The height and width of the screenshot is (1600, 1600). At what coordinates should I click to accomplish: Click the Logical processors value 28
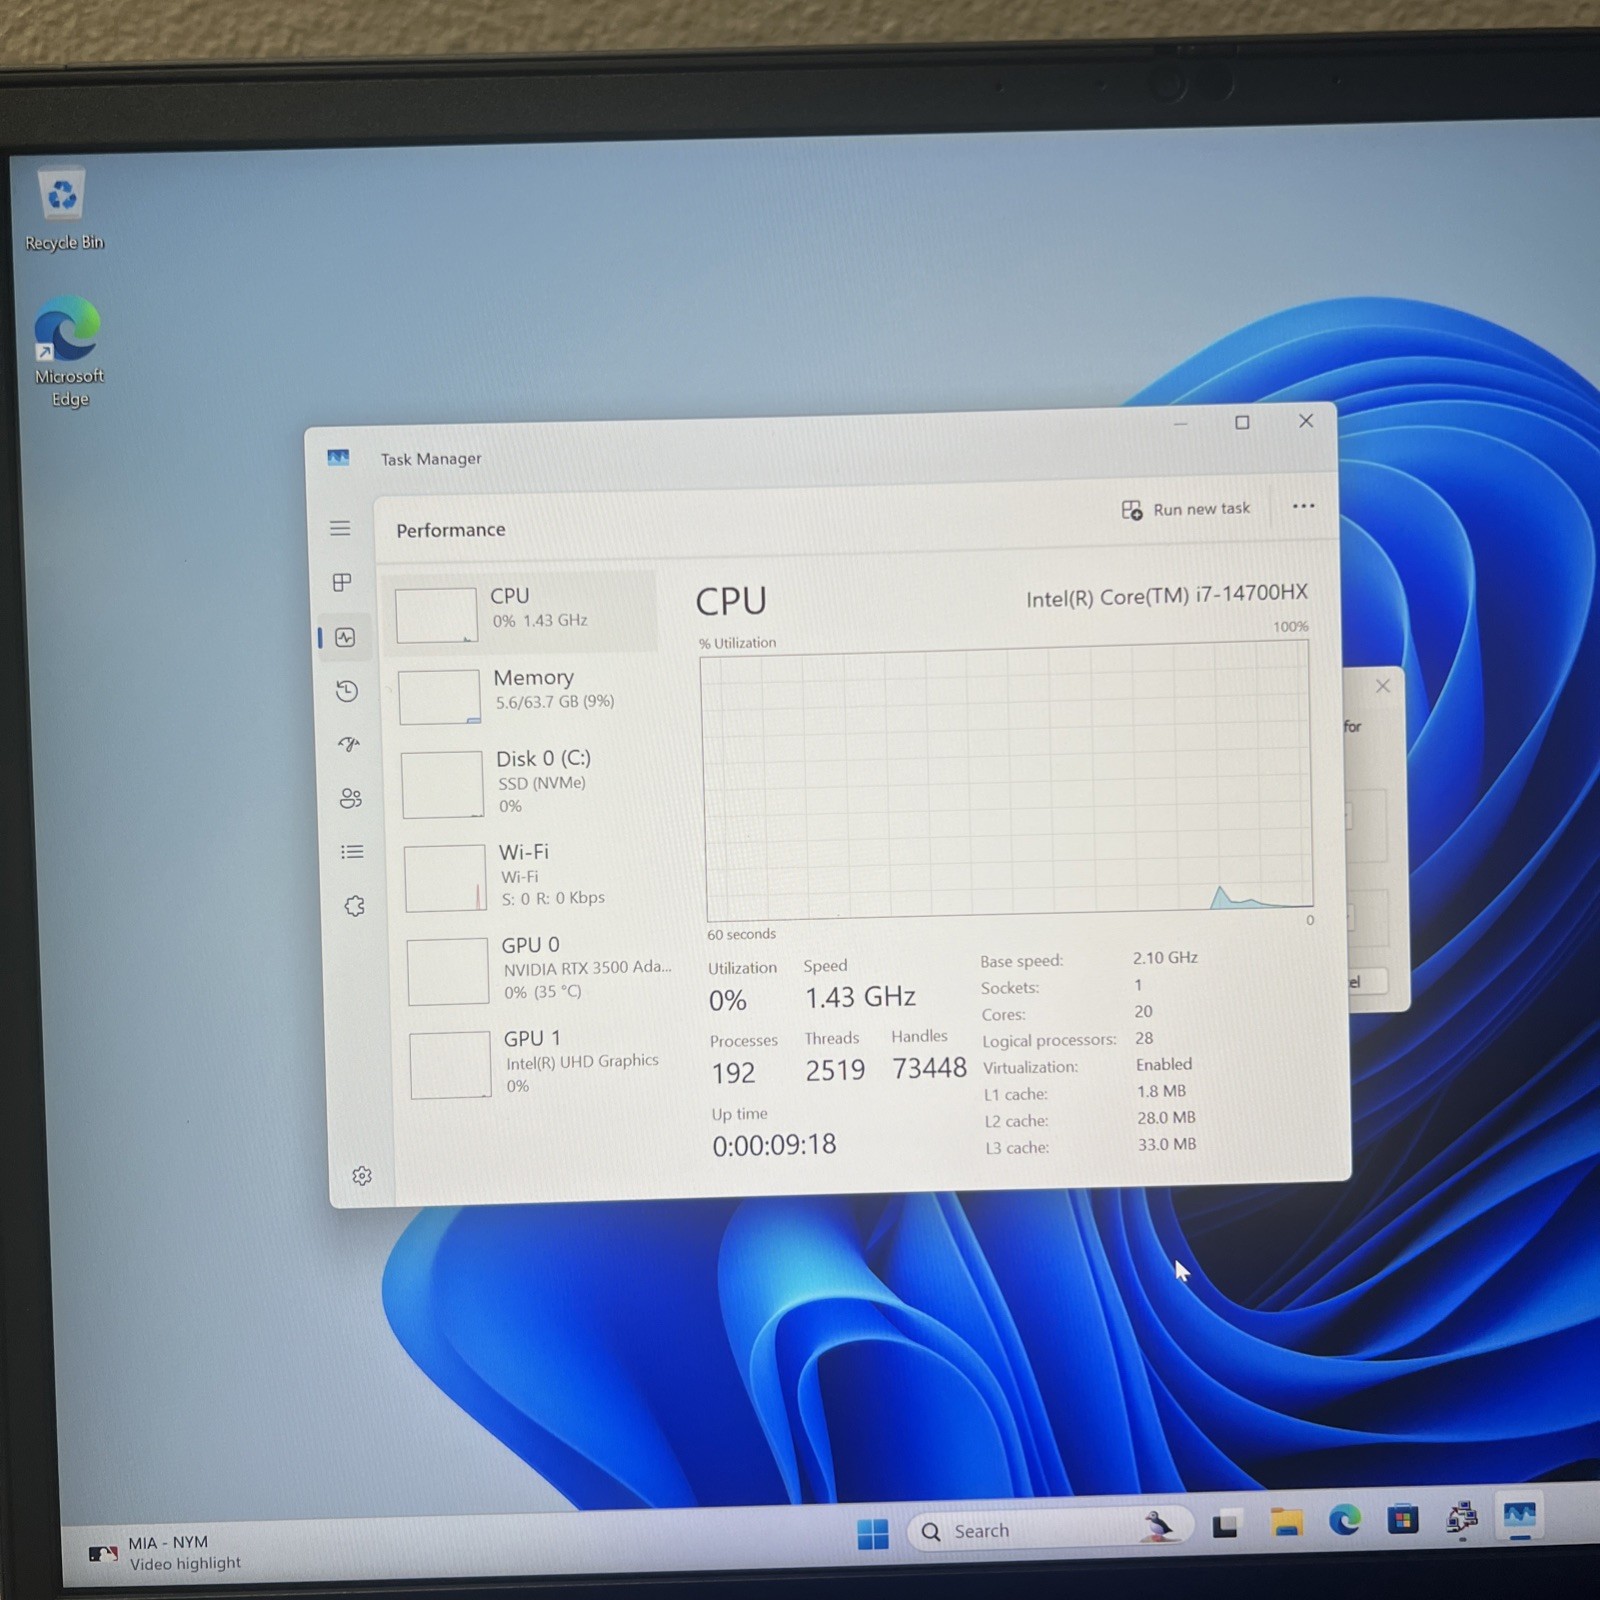[1144, 1038]
